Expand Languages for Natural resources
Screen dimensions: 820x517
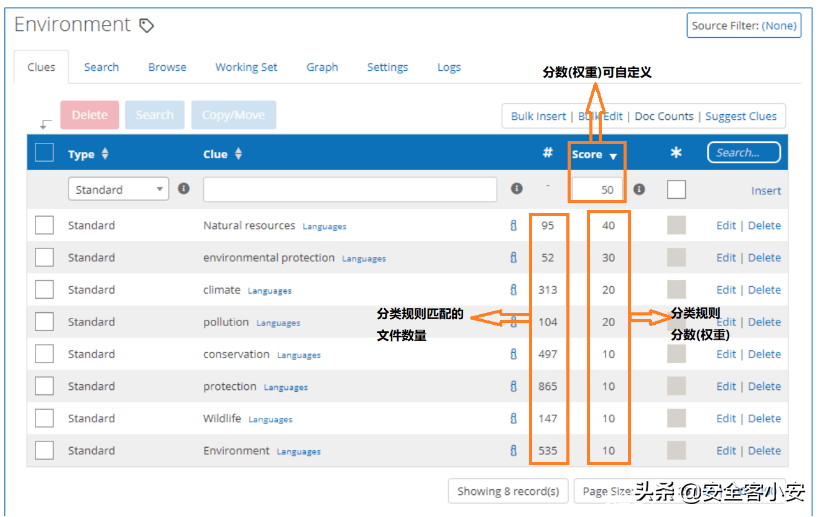point(324,226)
